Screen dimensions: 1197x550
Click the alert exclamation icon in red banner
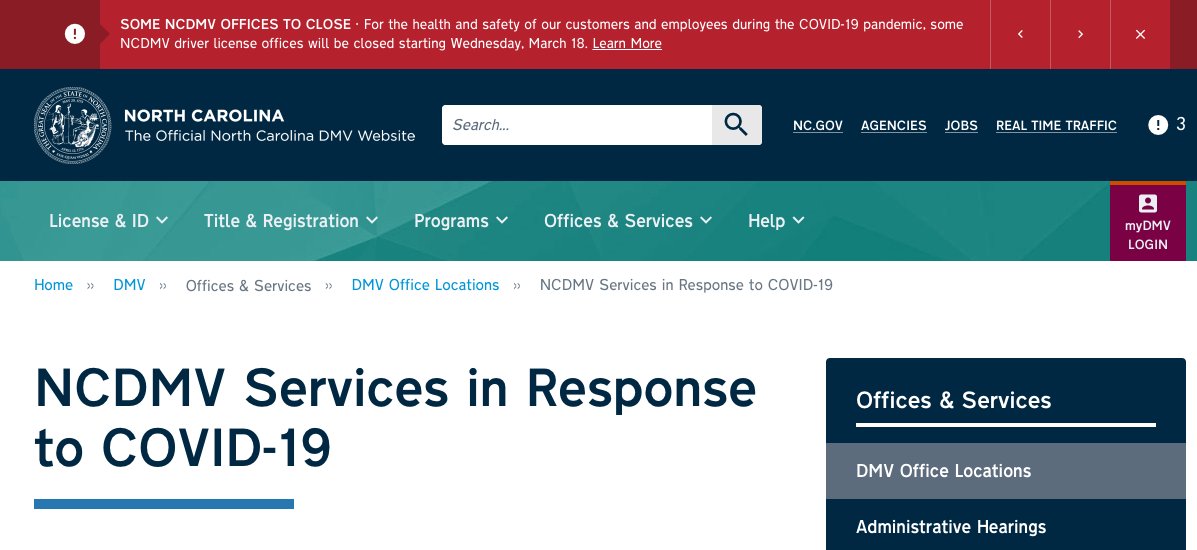75,34
